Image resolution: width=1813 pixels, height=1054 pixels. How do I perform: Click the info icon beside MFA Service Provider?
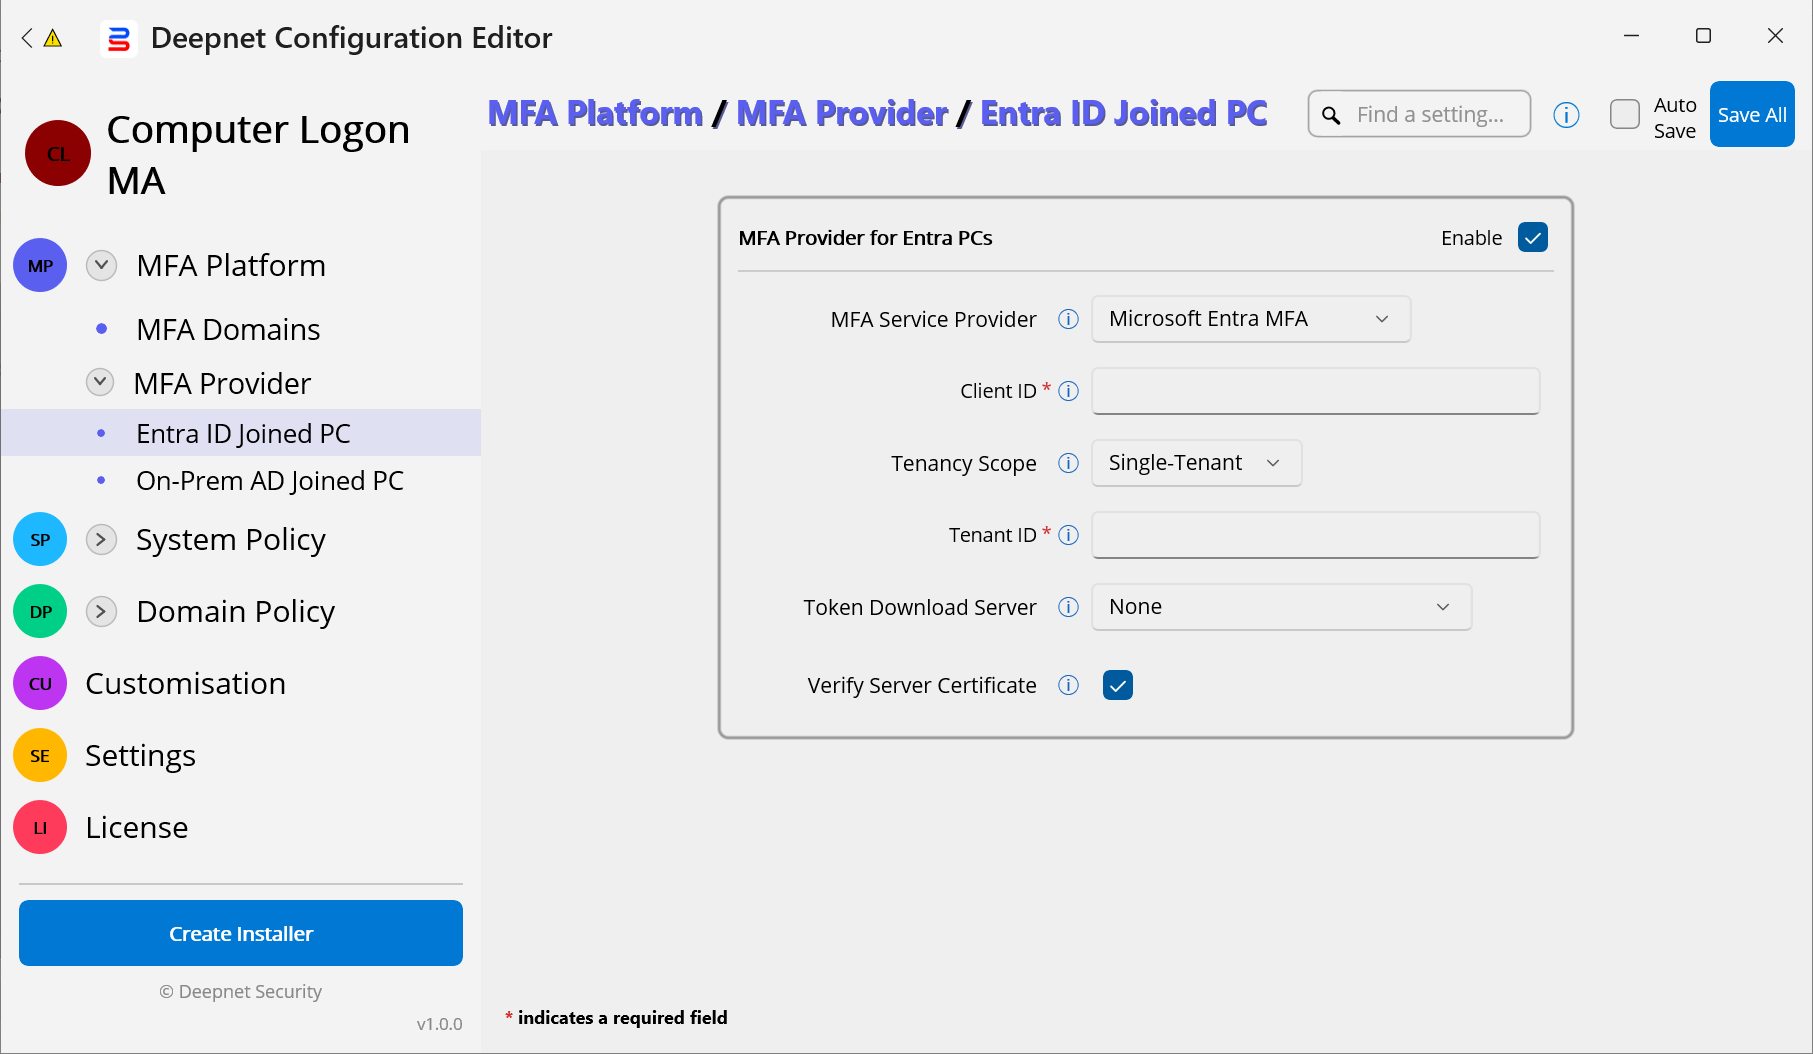coord(1068,319)
